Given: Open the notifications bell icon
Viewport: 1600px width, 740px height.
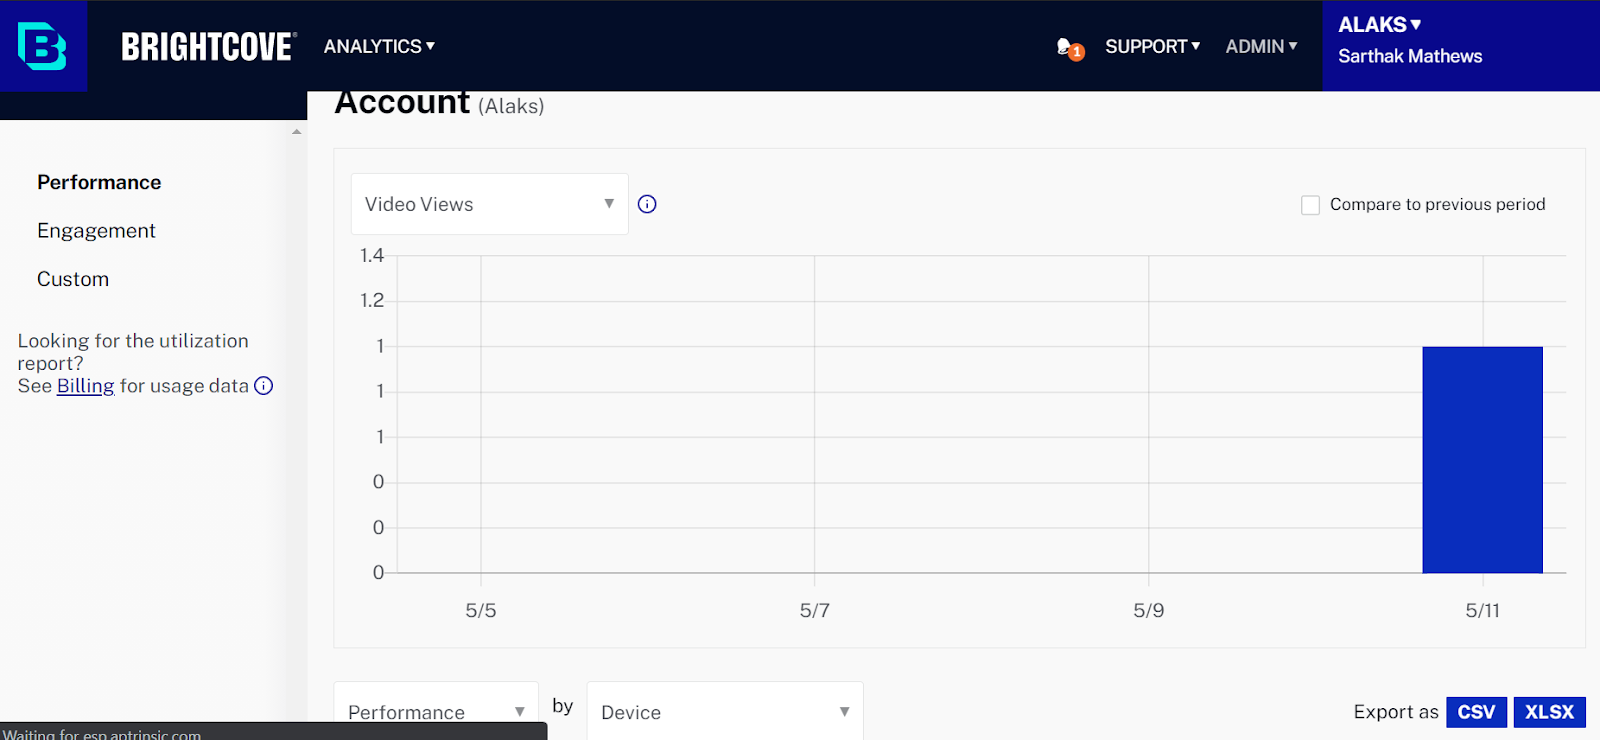Looking at the screenshot, I should (x=1069, y=47).
